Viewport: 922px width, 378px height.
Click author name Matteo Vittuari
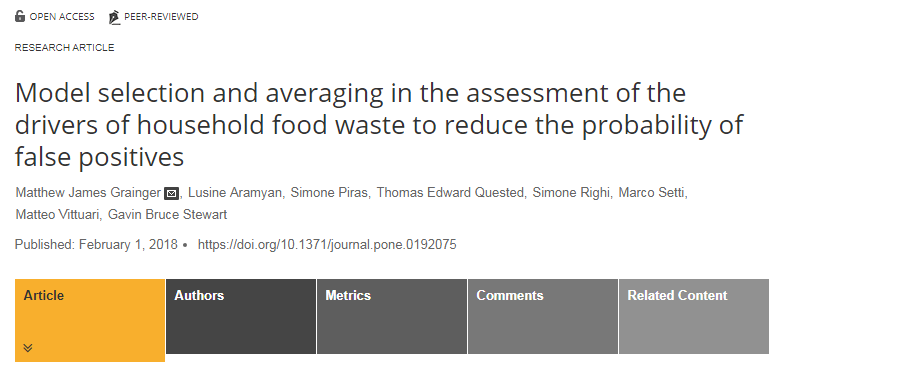point(57,215)
